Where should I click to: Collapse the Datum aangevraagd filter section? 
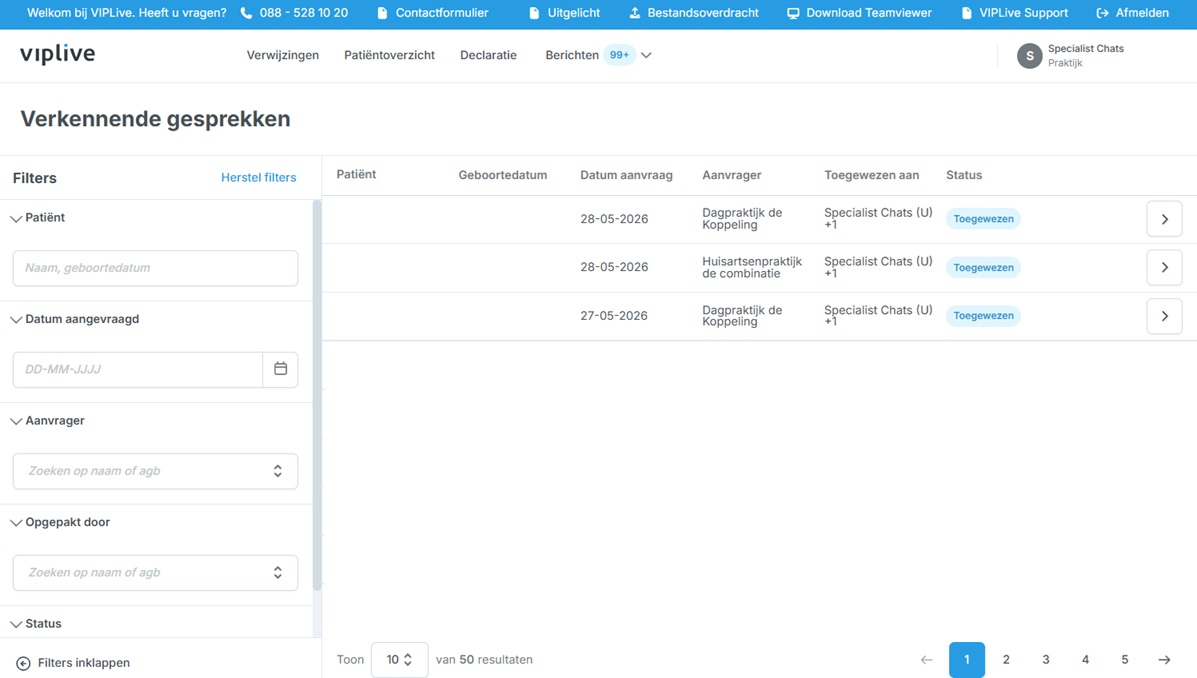point(16,320)
